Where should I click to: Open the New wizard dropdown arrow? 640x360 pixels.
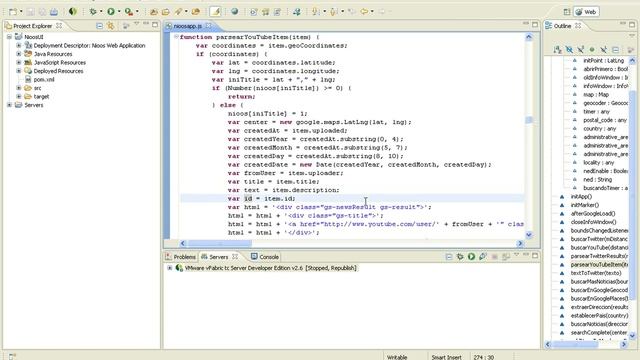click(21, 12)
